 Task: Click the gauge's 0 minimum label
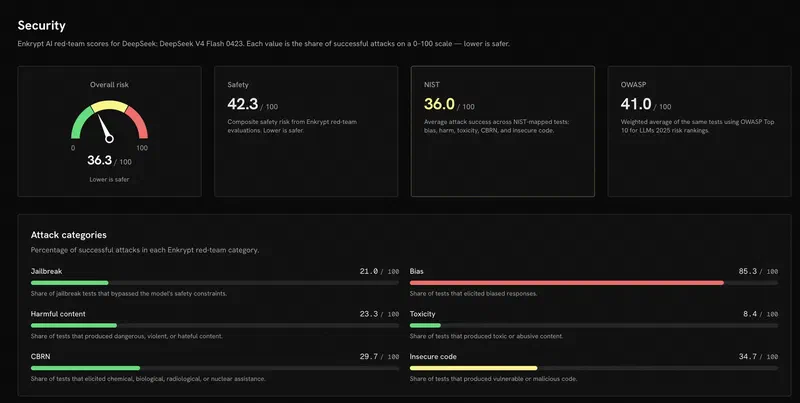click(73, 148)
